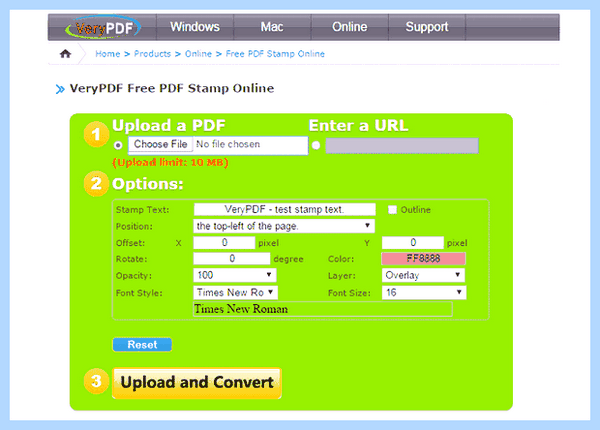Go to Home breadcrumb link

point(108,54)
